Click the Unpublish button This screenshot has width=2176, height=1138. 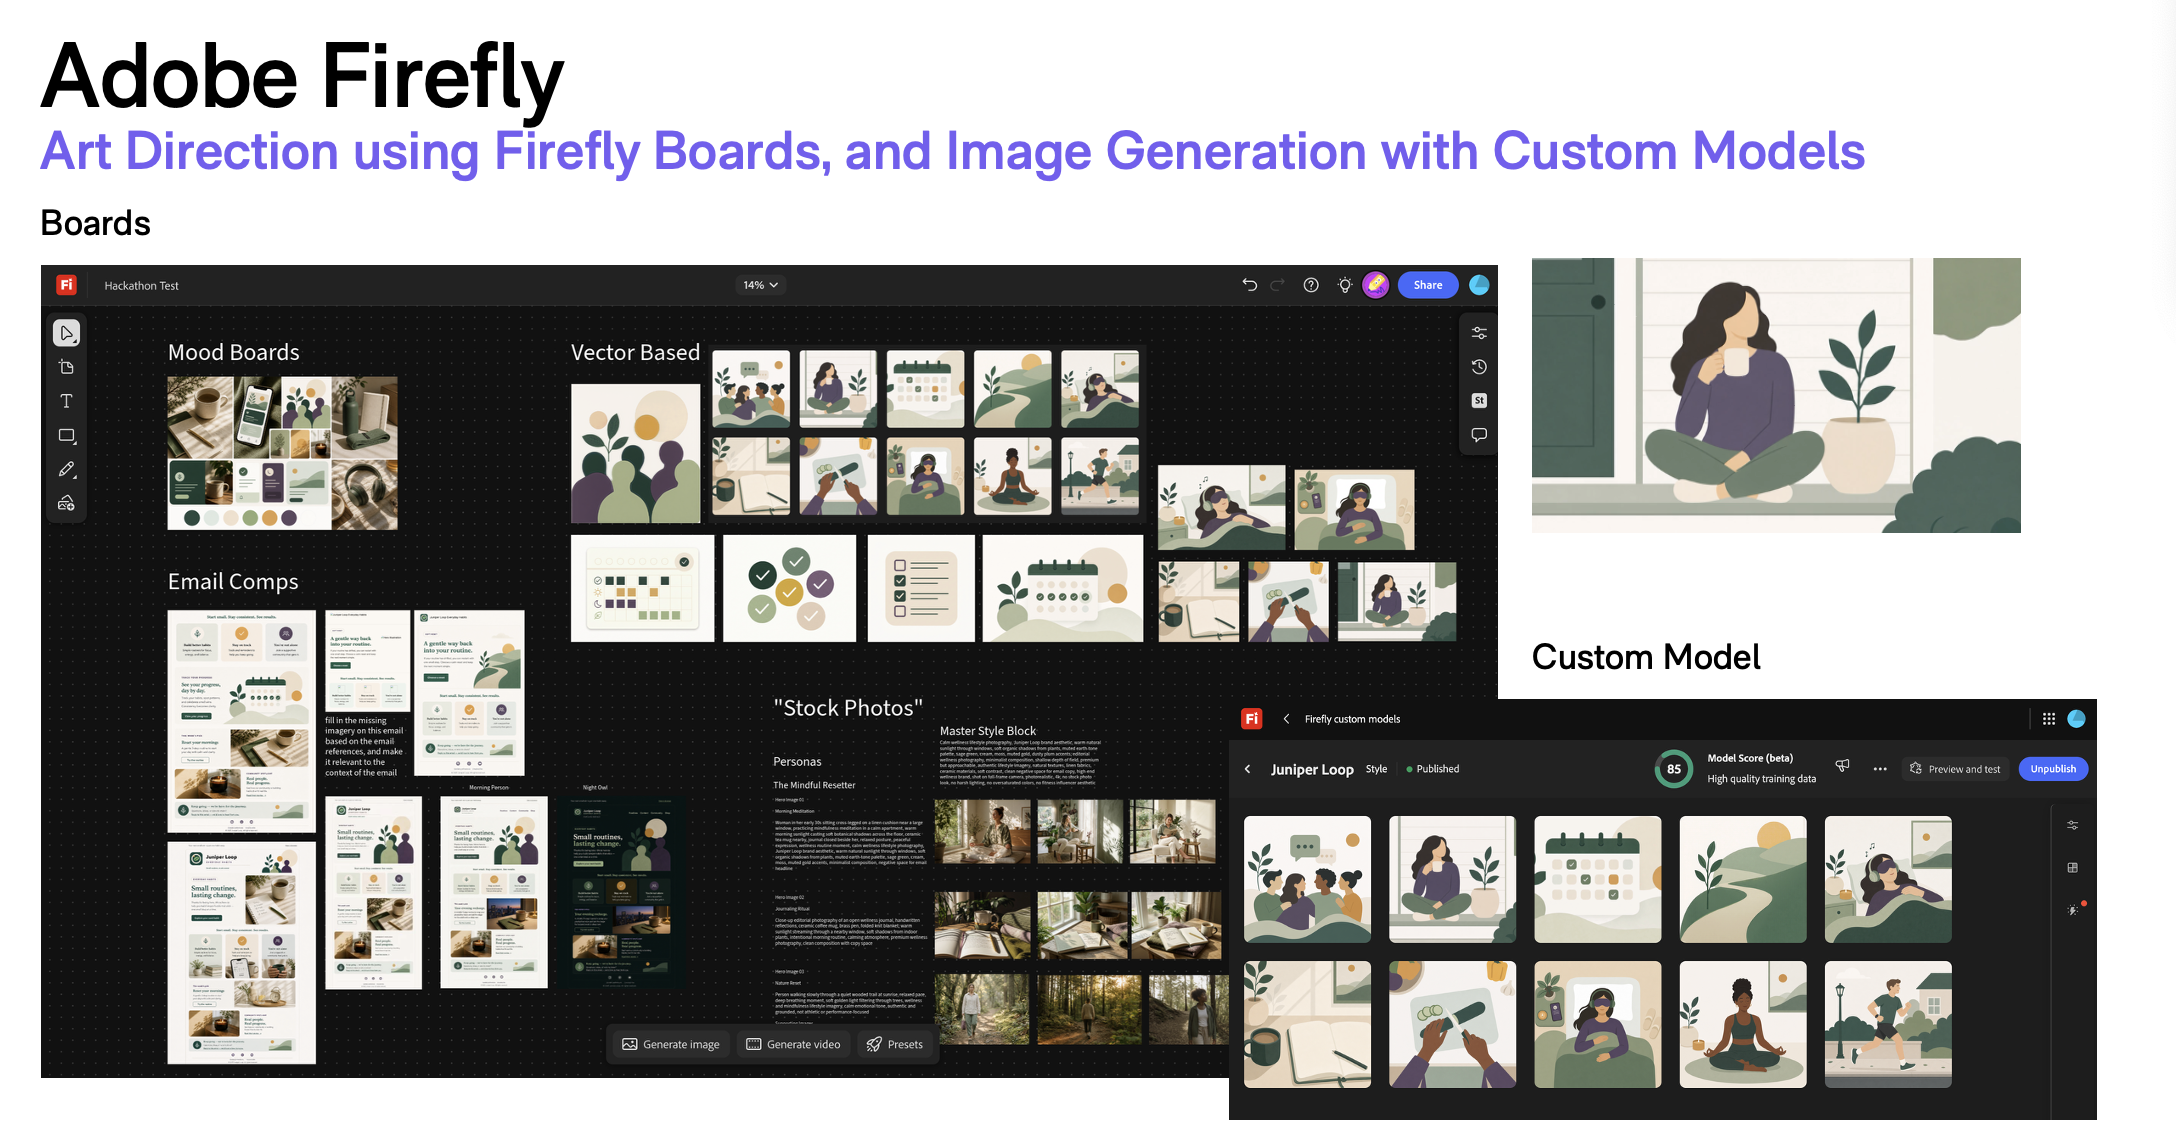[2053, 769]
